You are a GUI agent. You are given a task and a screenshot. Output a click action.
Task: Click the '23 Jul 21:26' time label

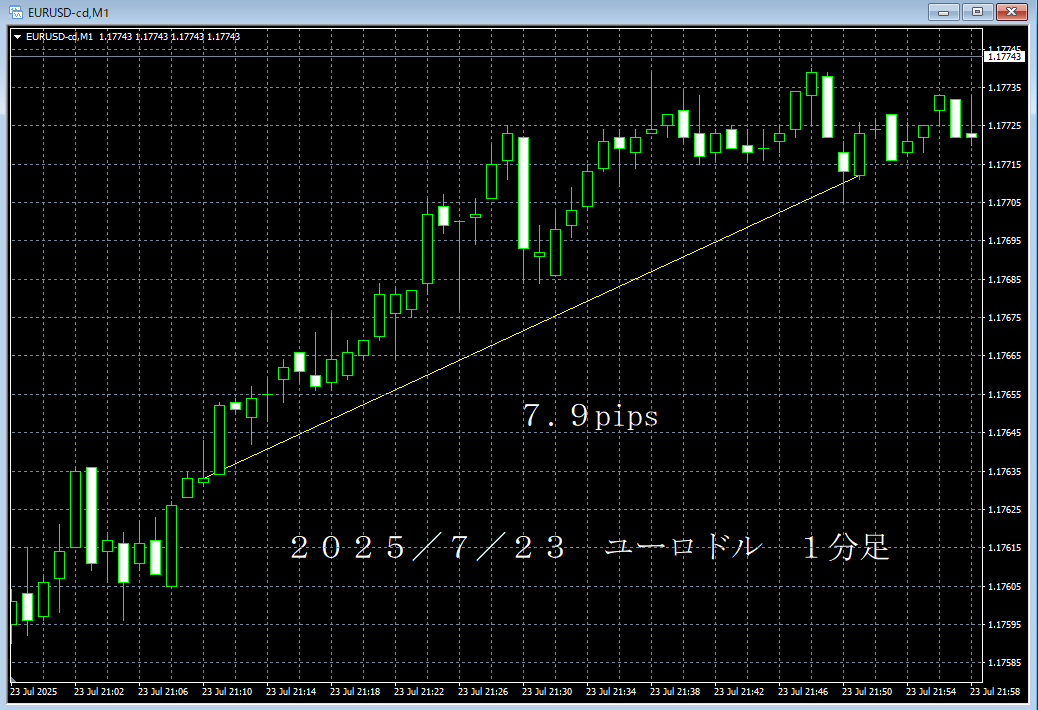(483, 691)
